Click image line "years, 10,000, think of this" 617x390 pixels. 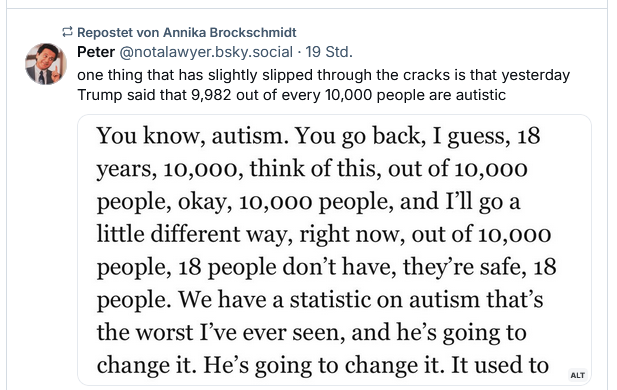point(312,169)
